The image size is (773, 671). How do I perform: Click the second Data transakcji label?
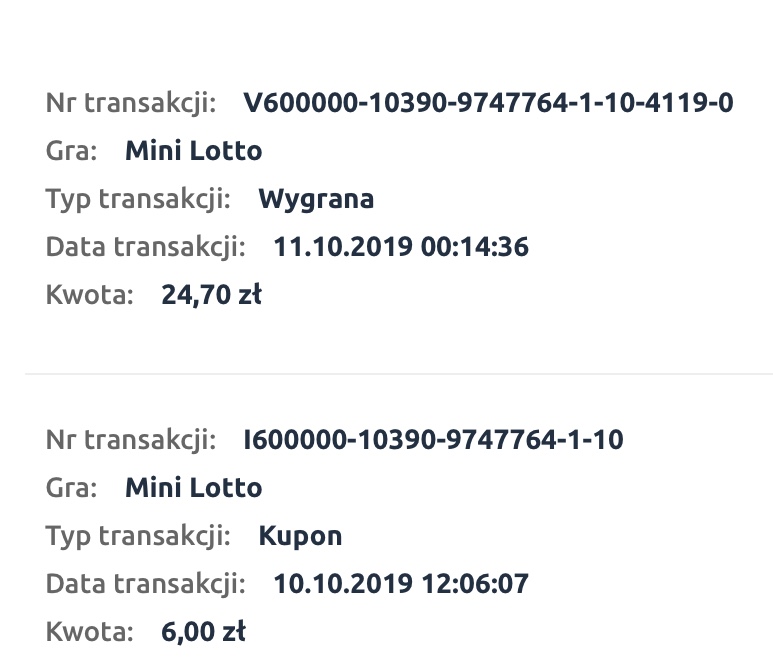[x=145, y=583]
